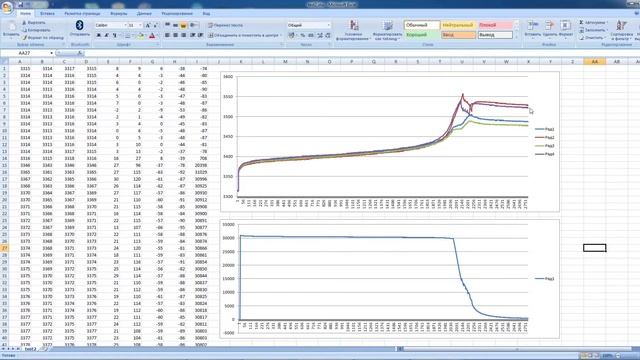This screenshot has width=640, height=360.
Task: Switch to the Вставка ribbon tab
Action: point(47,13)
